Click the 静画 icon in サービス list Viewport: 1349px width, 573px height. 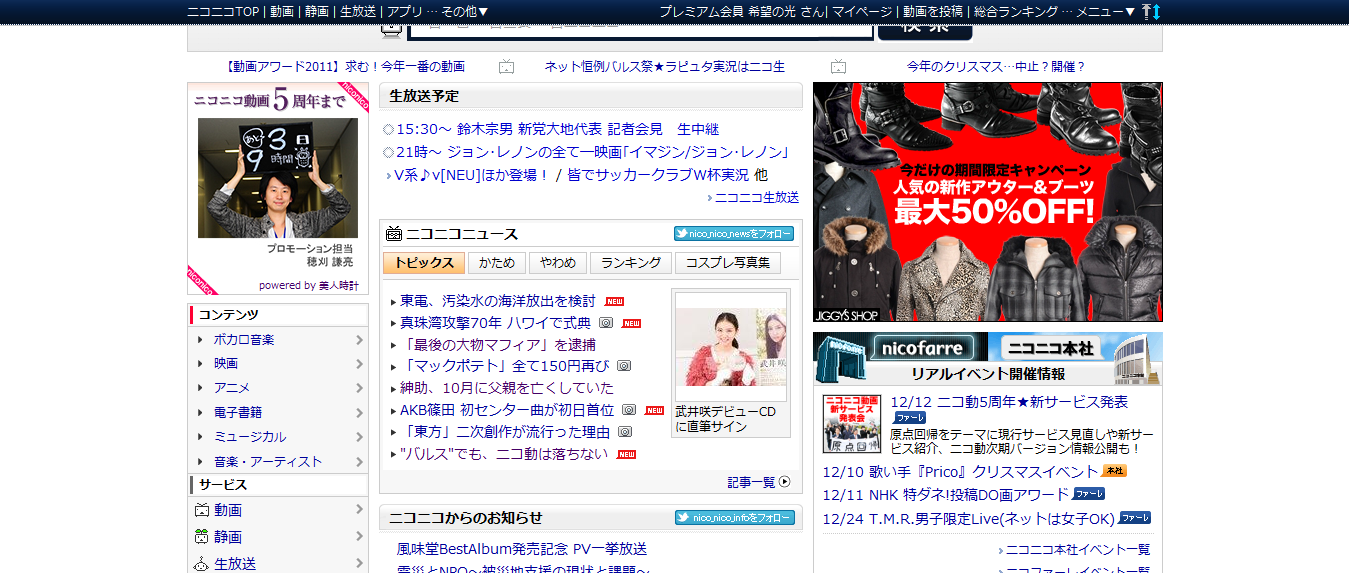201,536
